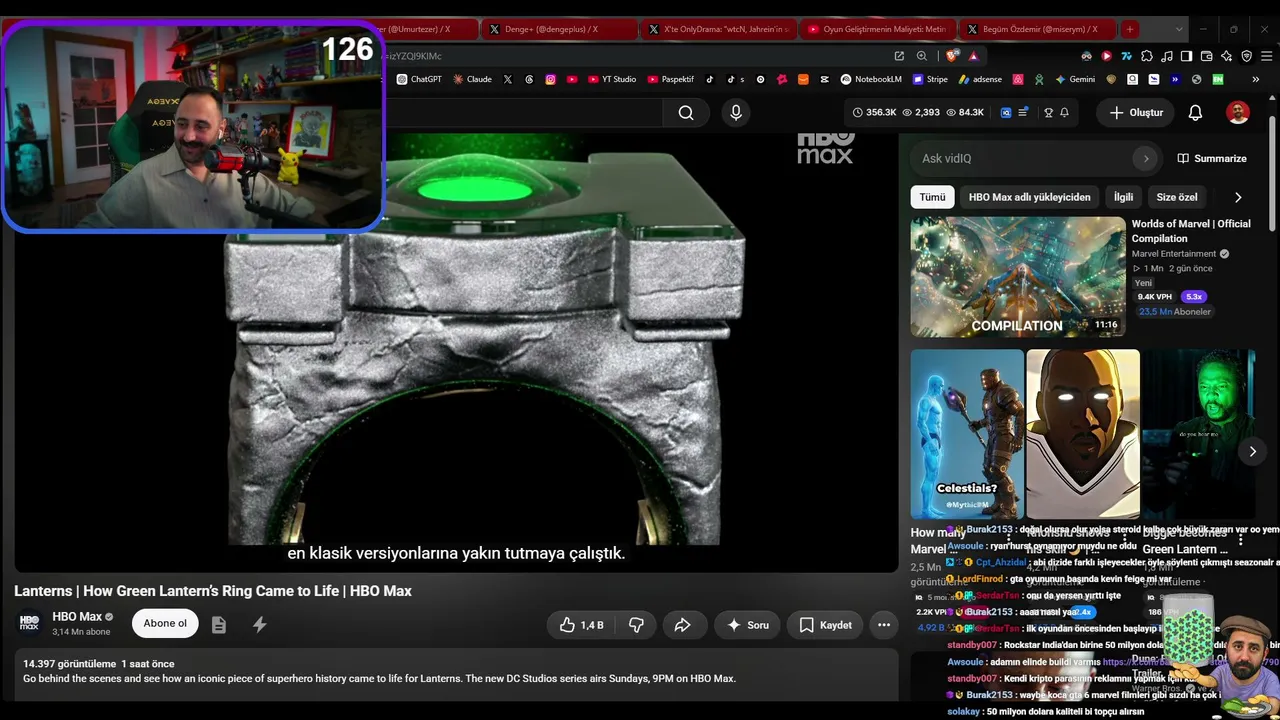Image resolution: width=1280 pixels, height=720 pixels.
Task: Click the YouTube search magnifier button
Action: pos(686,113)
